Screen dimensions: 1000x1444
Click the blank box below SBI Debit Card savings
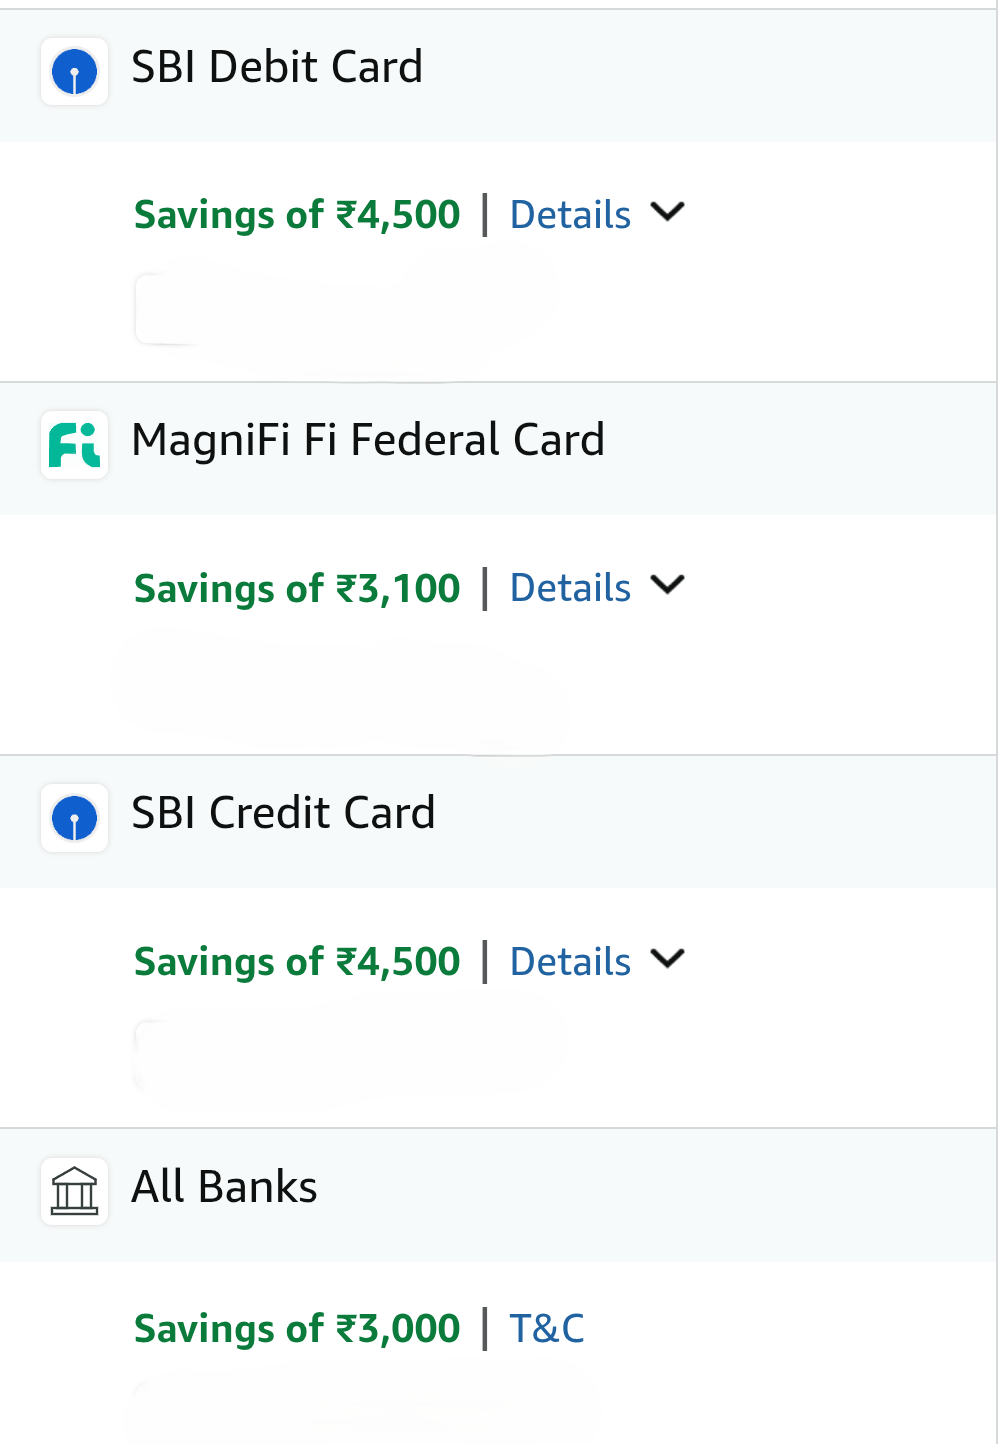point(340,310)
